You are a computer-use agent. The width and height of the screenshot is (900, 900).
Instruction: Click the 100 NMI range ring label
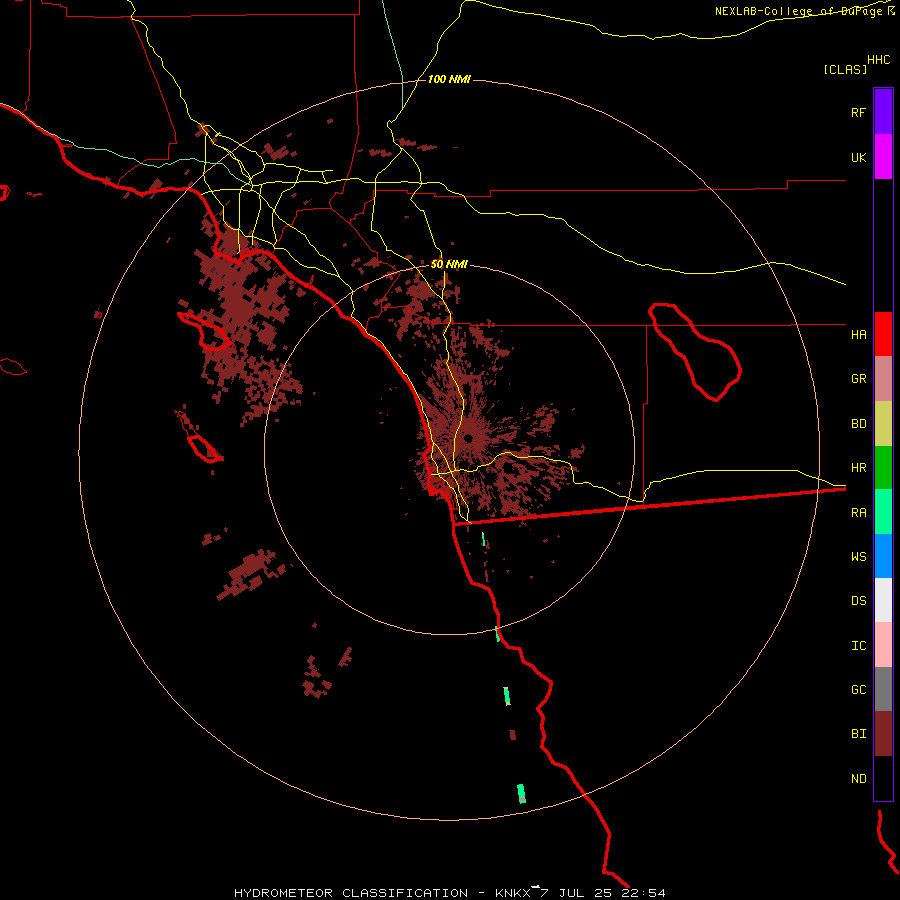coord(449,79)
